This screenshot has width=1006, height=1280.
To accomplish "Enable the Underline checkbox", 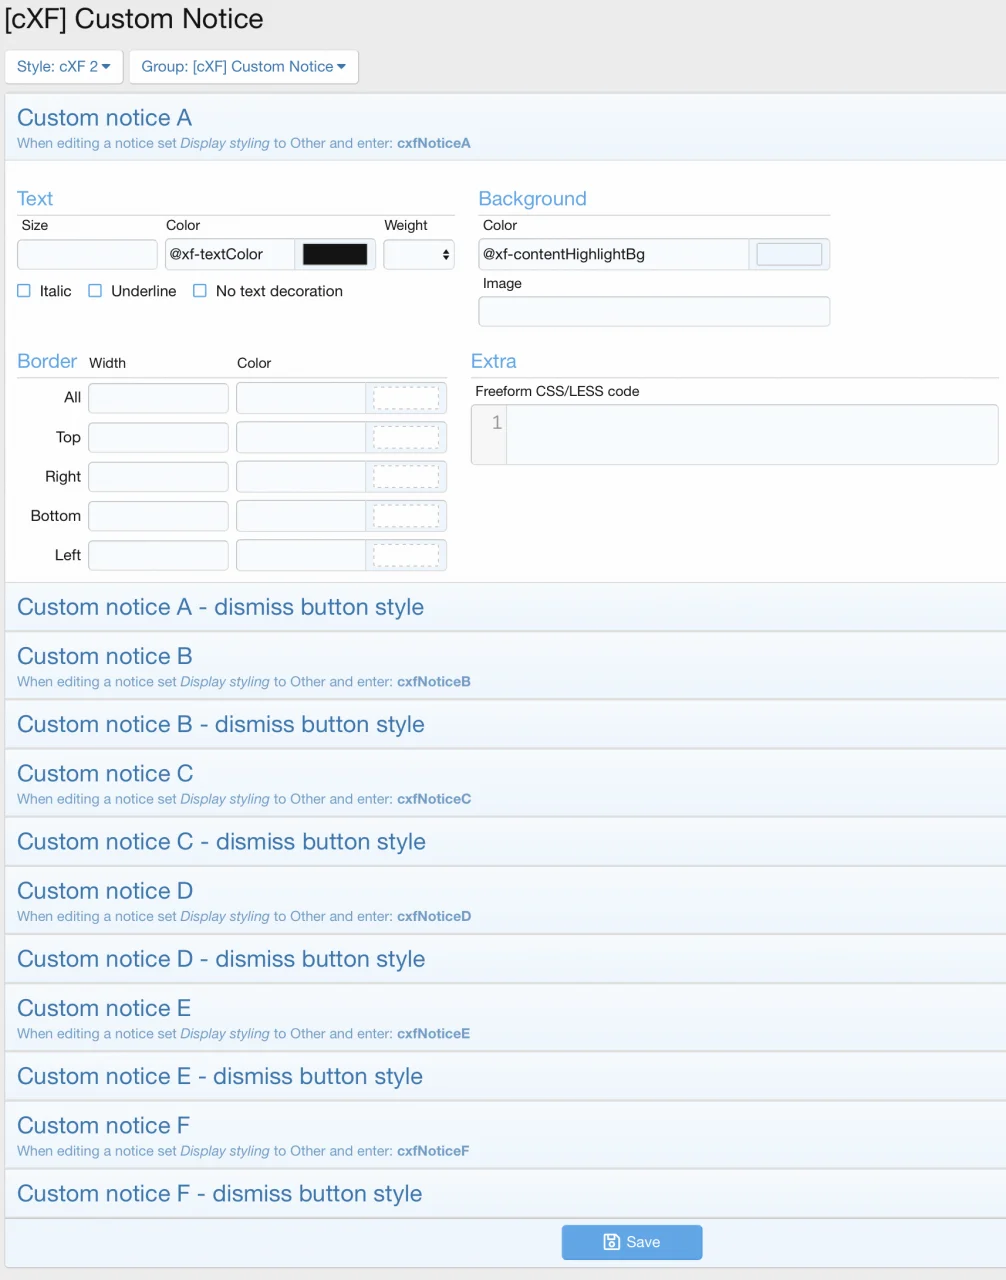I will (x=95, y=290).
